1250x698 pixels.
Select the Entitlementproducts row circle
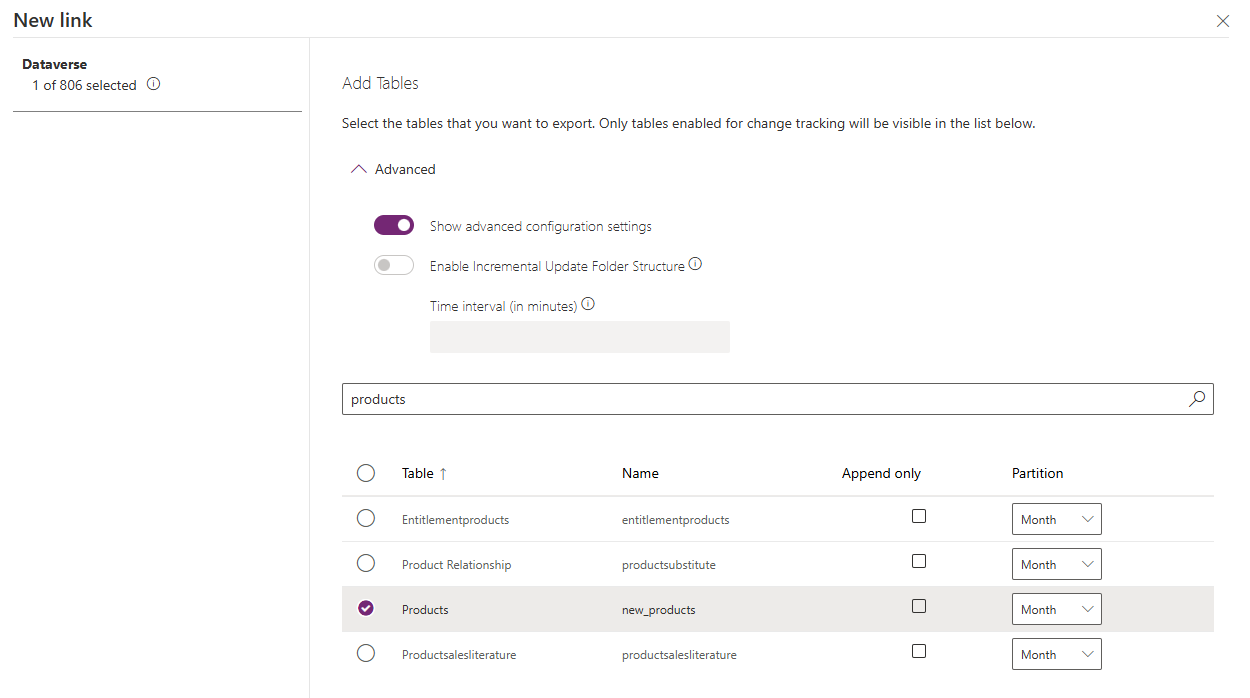pyautogui.click(x=366, y=518)
